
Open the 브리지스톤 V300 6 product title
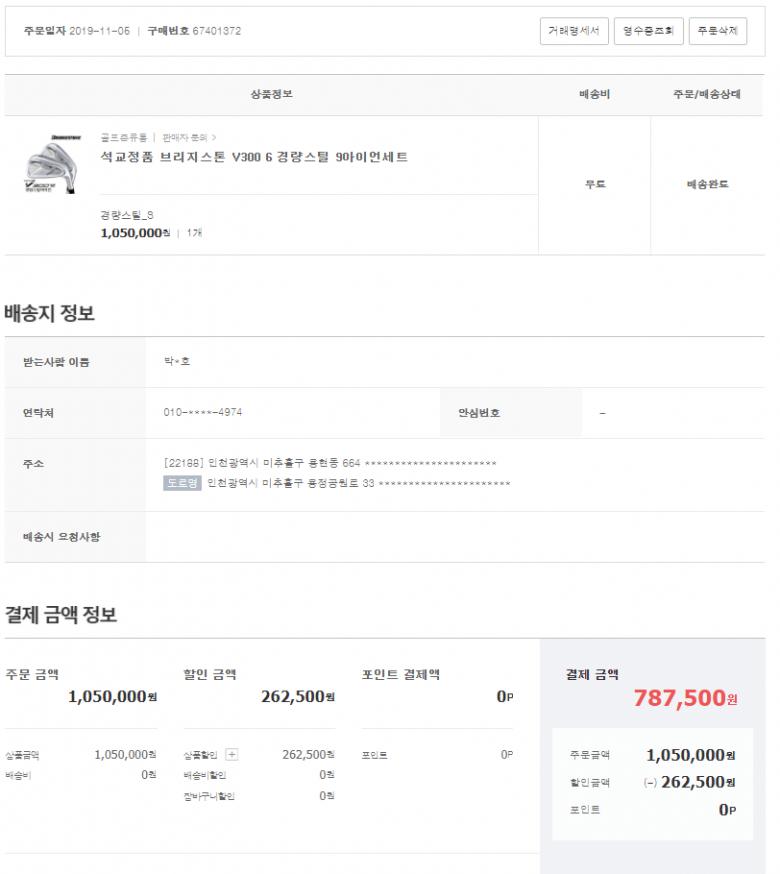coord(254,158)
